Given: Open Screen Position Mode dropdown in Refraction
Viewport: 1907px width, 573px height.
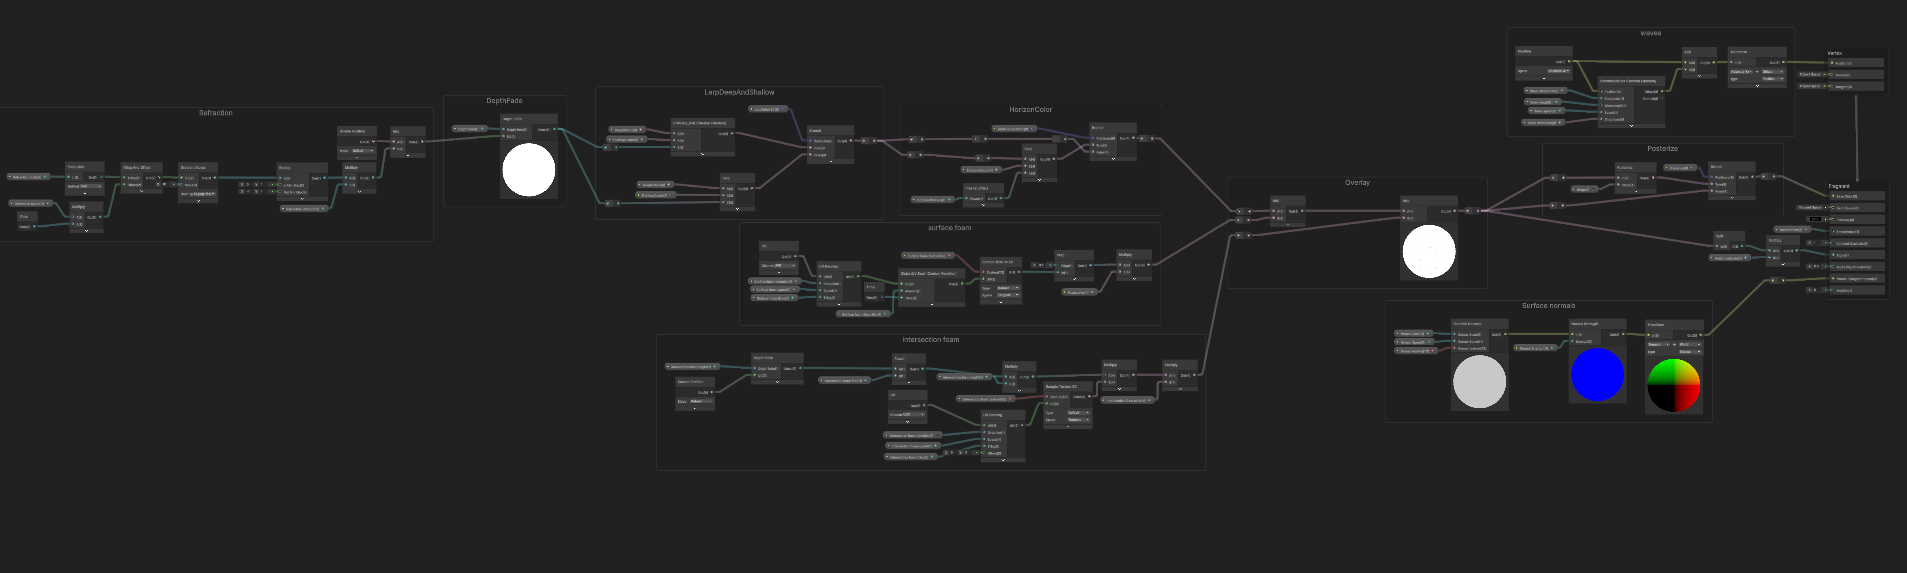Looking at the screenshot, I should tap(364, 151).
